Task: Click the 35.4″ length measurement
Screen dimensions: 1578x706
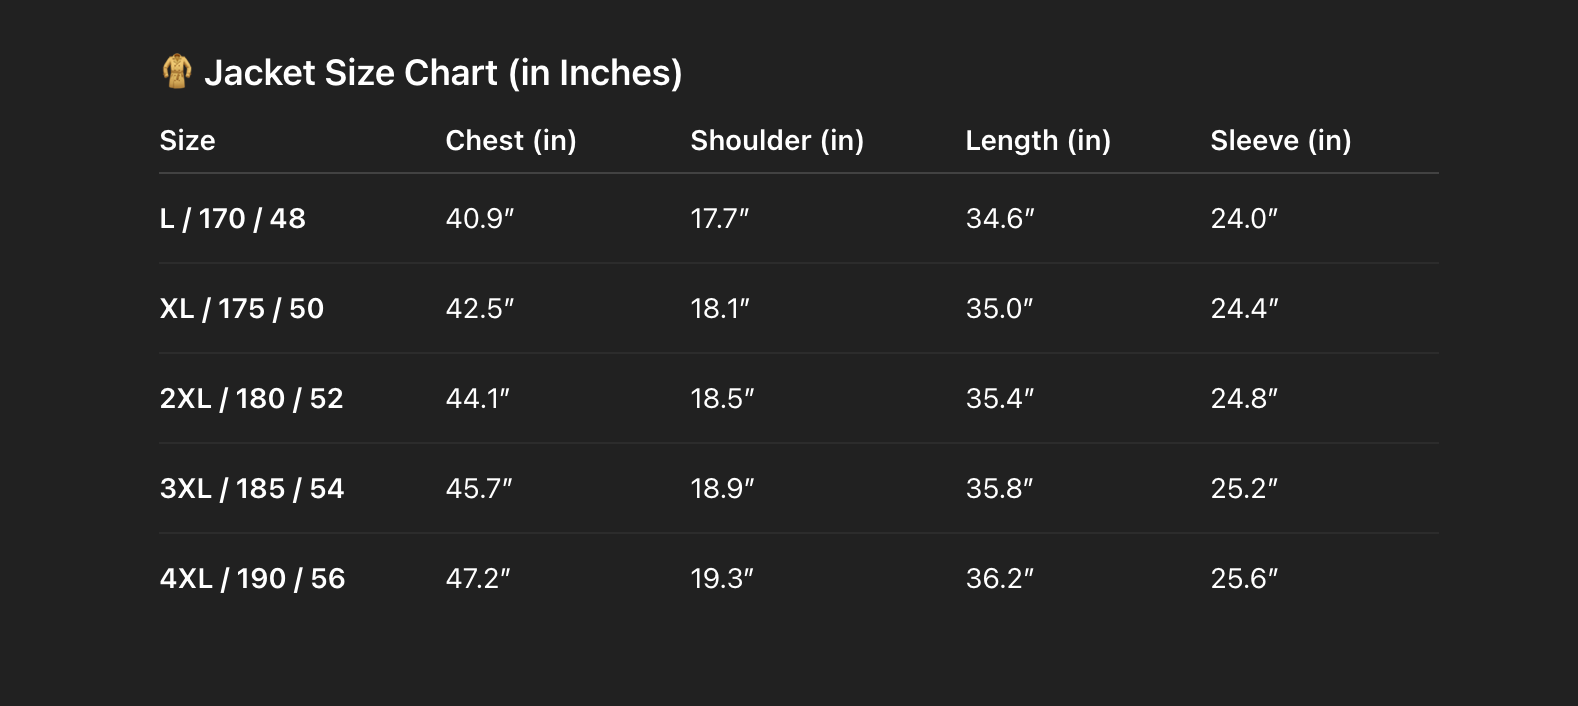Action: [999, 398]
